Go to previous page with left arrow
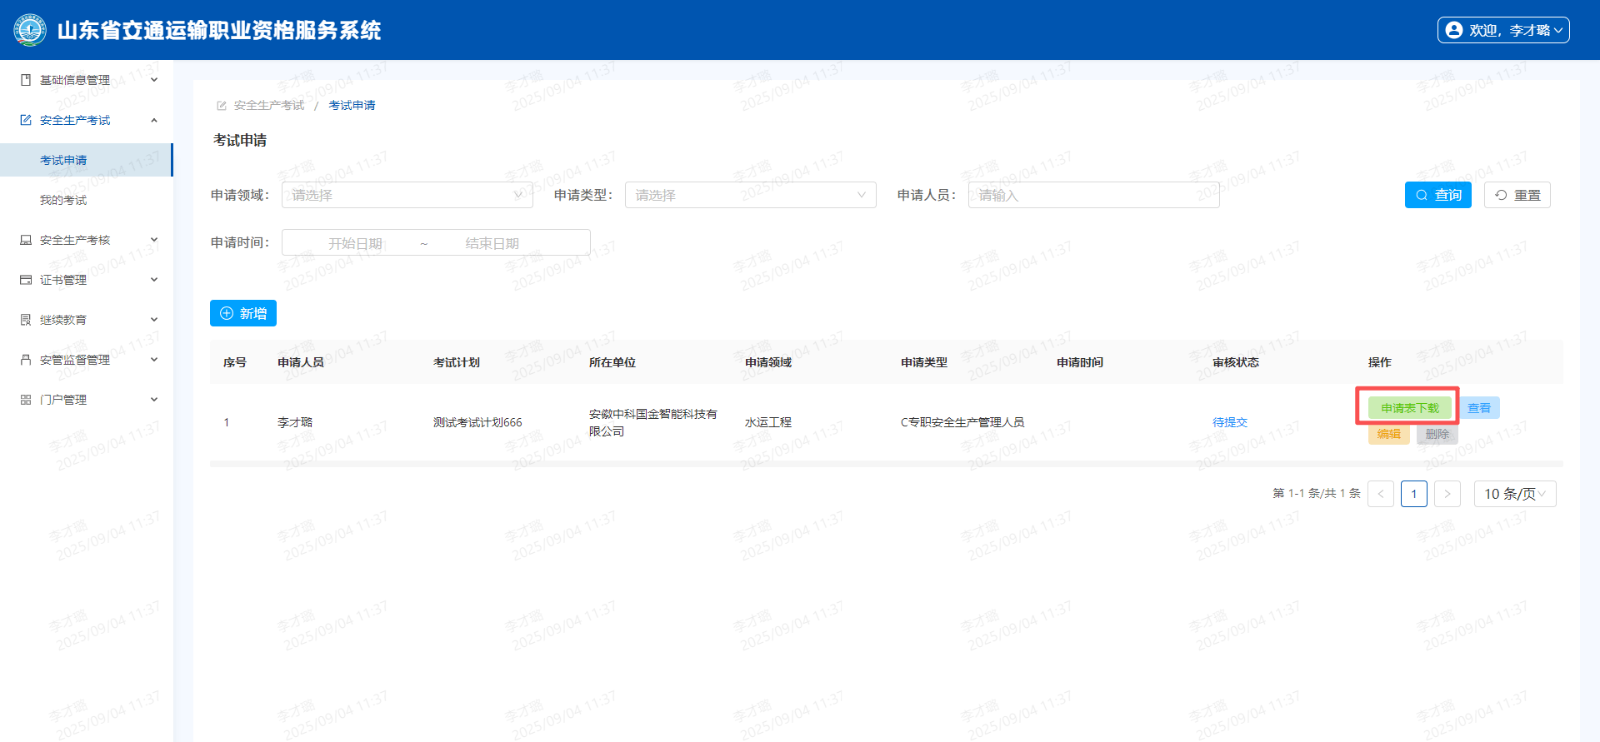This screenshot has height=742, width=1600. (1381, 494)
